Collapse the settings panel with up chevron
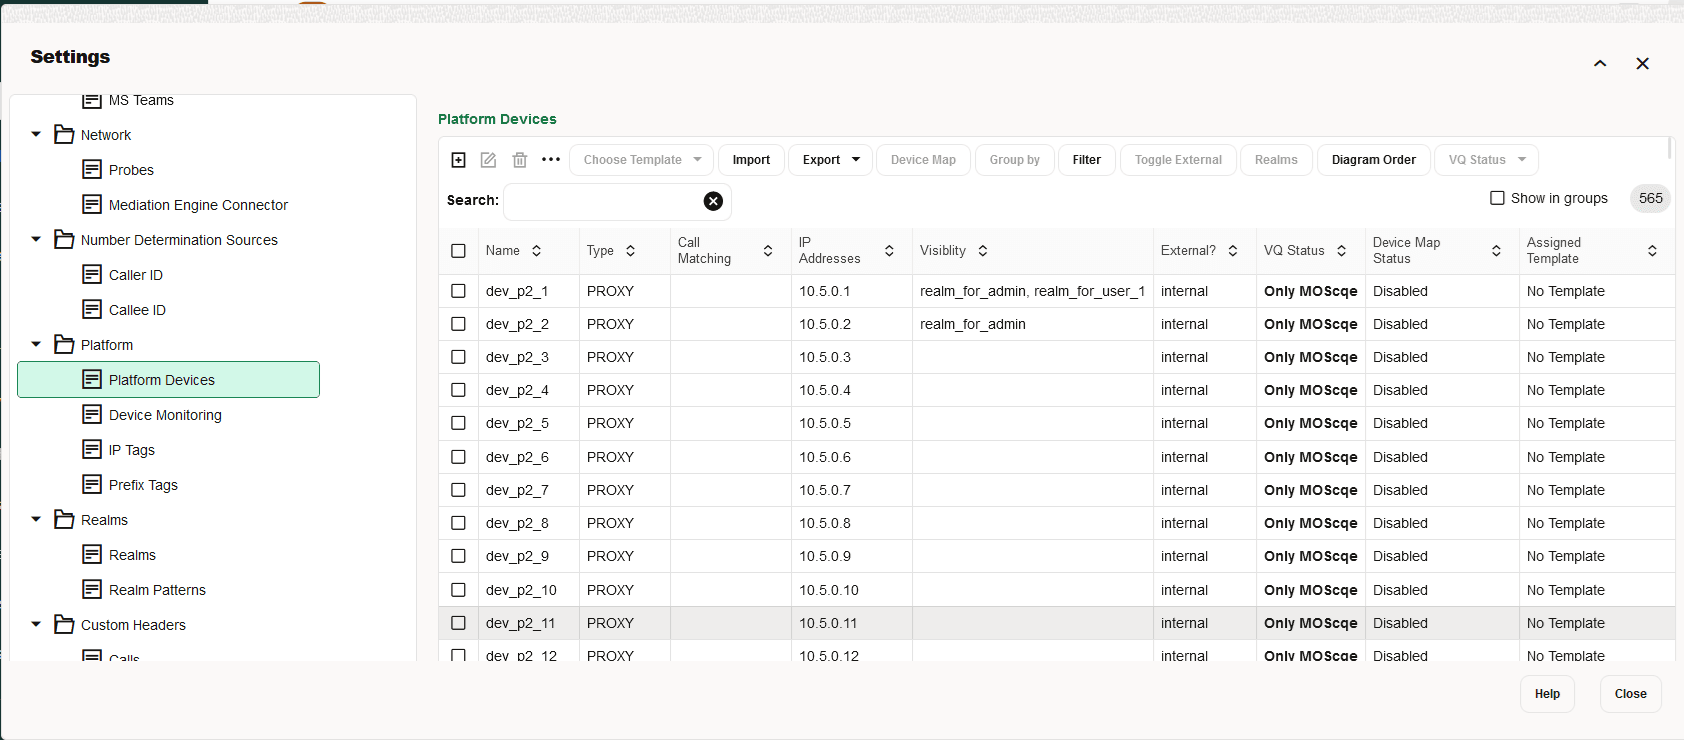Screen dimensions: 1684x740 1600,63
